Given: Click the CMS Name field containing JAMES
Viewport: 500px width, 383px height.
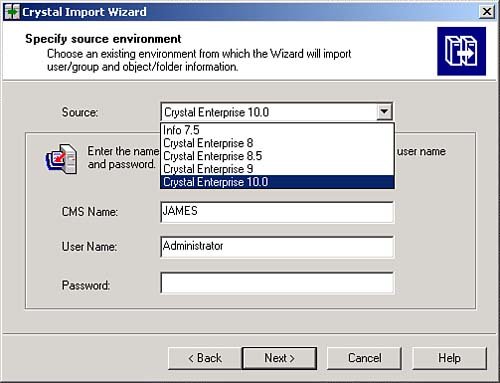Looking at the screenshot, I should coord(277,212).
